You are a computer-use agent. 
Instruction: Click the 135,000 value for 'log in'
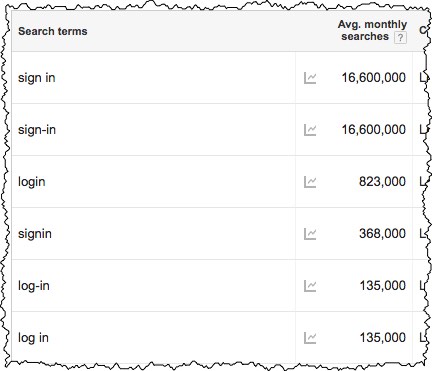tap(383, 338)
